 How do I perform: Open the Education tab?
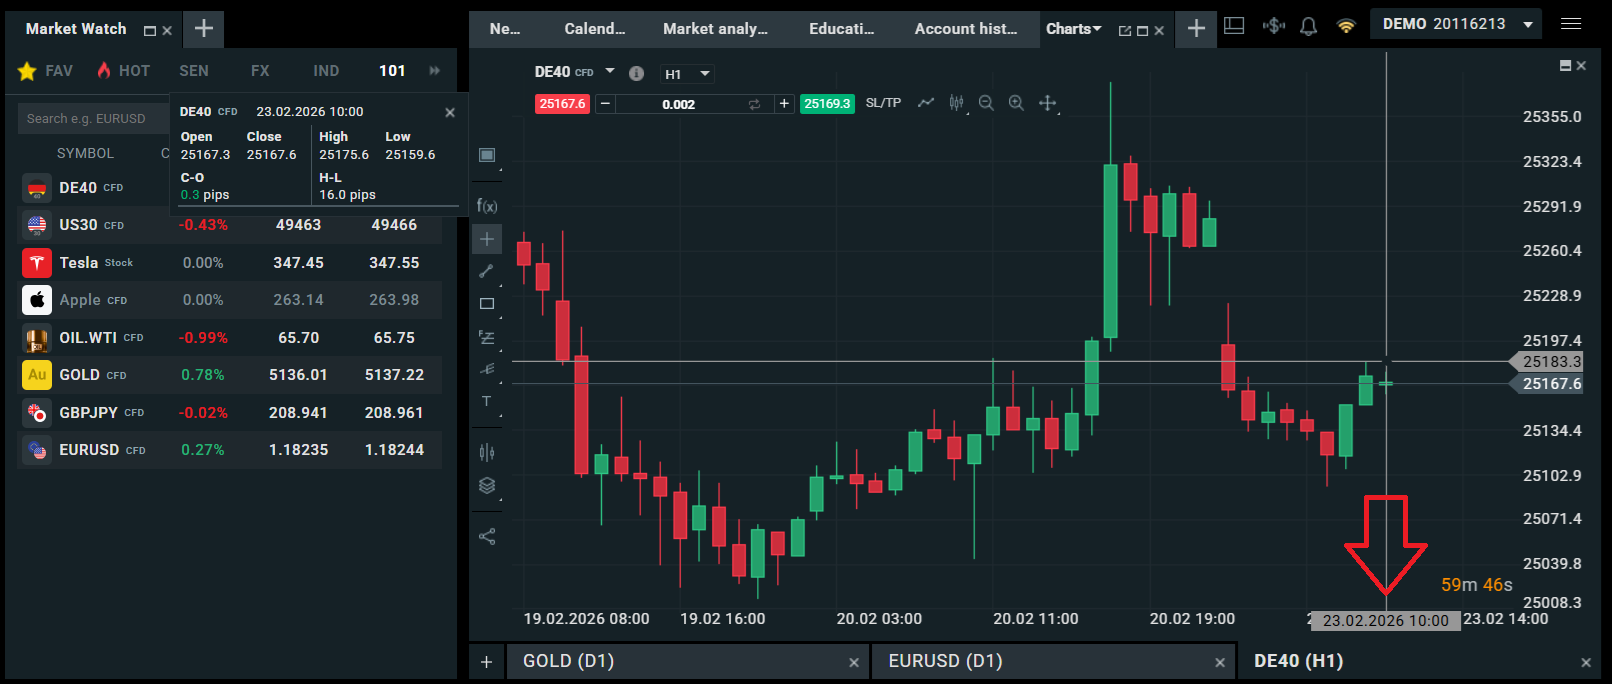point(842,29)
